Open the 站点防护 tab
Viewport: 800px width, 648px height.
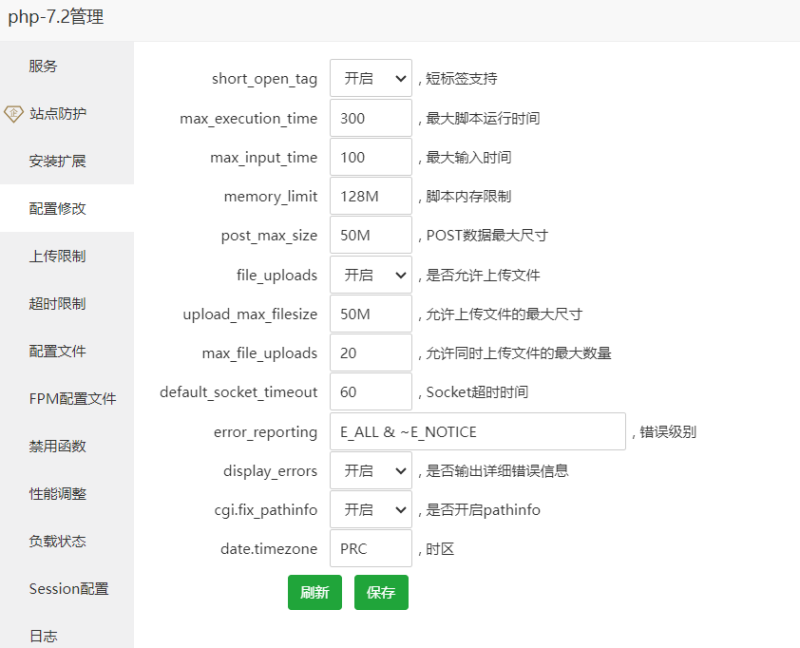[67, 113]
